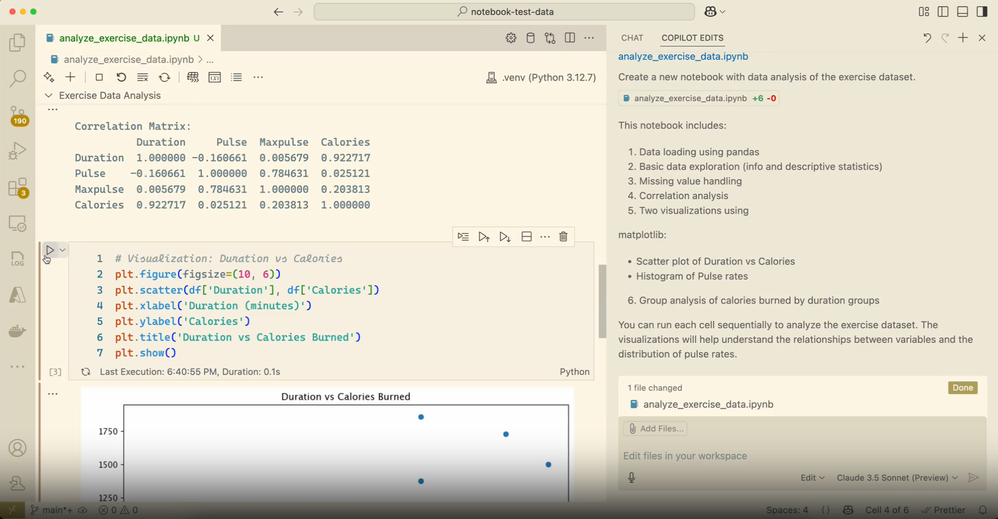This screenshot has width=998, height=519.
Task: Close the Copilot Edits panel
Action: pyautogui.click(x=982, y=38)
